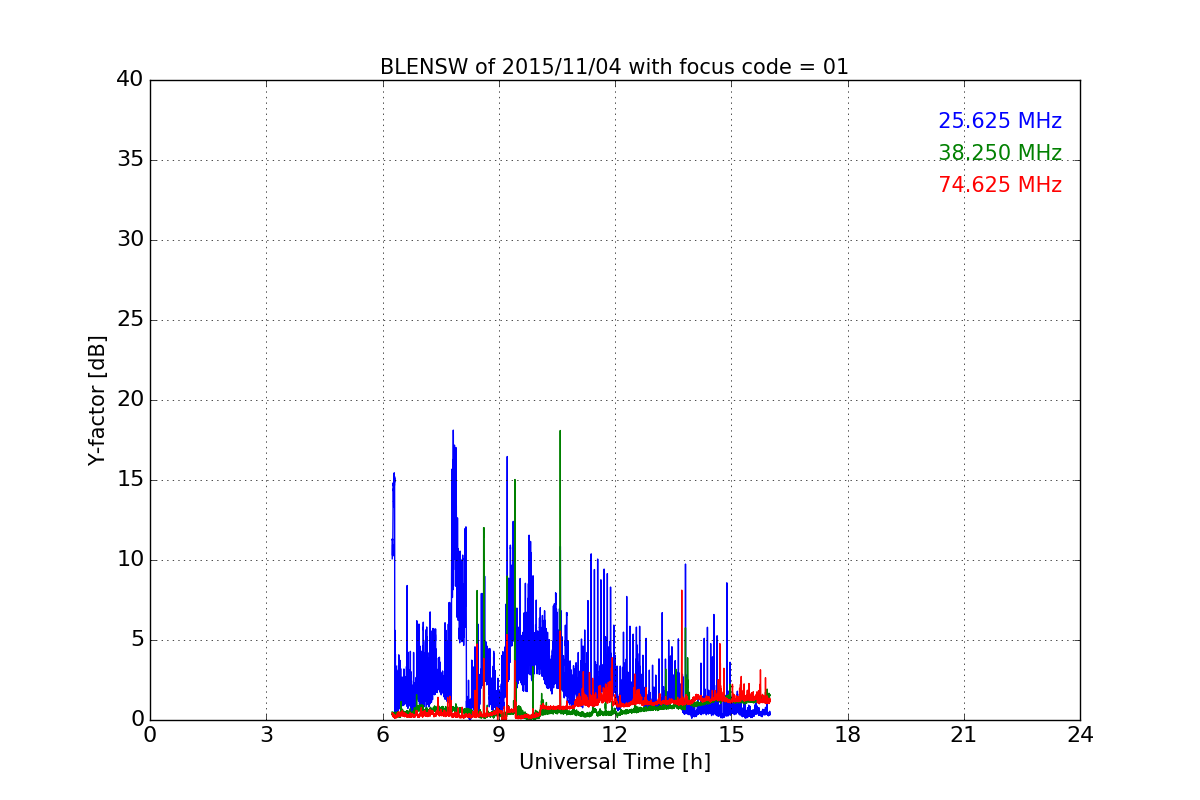1200x800 pixels.
Task: Click the first blue peak at data start
Action: click(x=394, y=474)
